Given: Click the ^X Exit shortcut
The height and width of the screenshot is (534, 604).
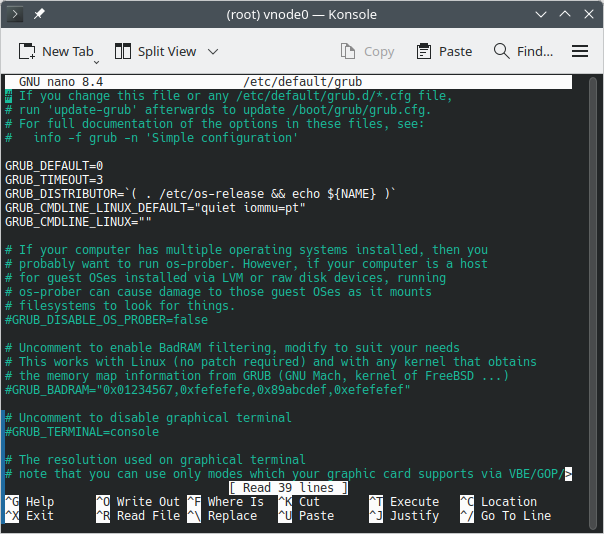Looking at the screenshot, I should coord(30,516).
